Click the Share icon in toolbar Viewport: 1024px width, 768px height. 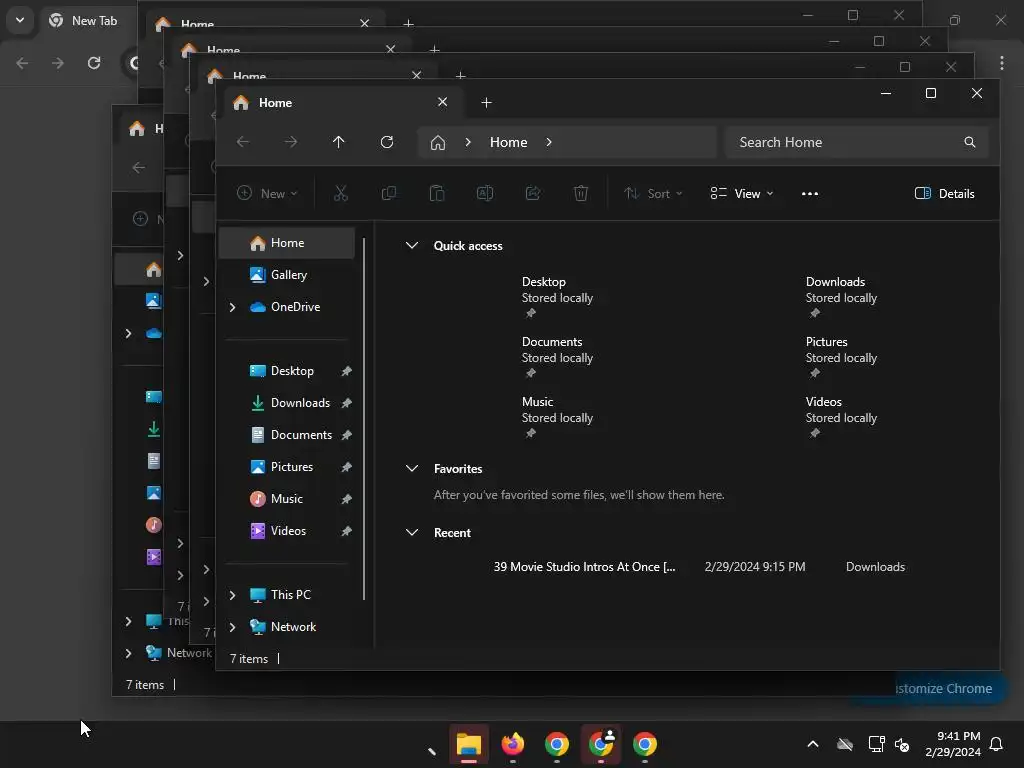pos(533,193)
